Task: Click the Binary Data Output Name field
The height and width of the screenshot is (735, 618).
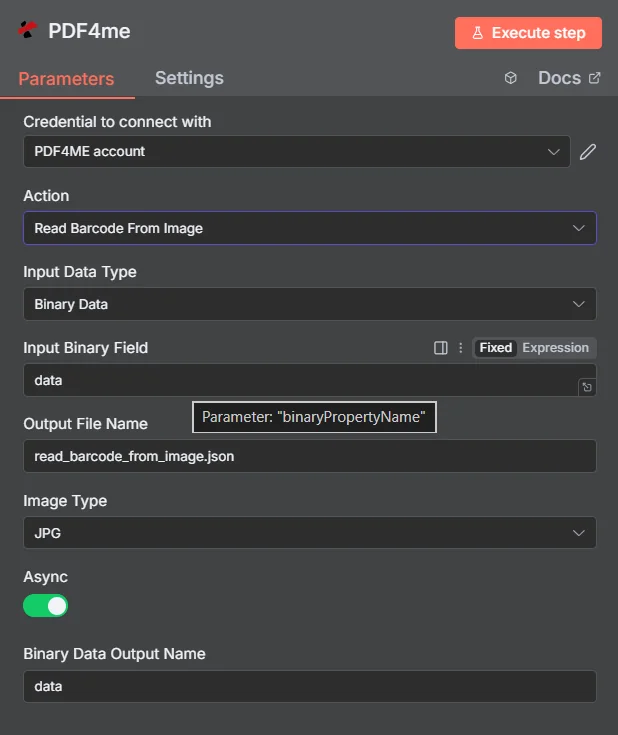Action: pyautogui.click(x=310, y=686)
